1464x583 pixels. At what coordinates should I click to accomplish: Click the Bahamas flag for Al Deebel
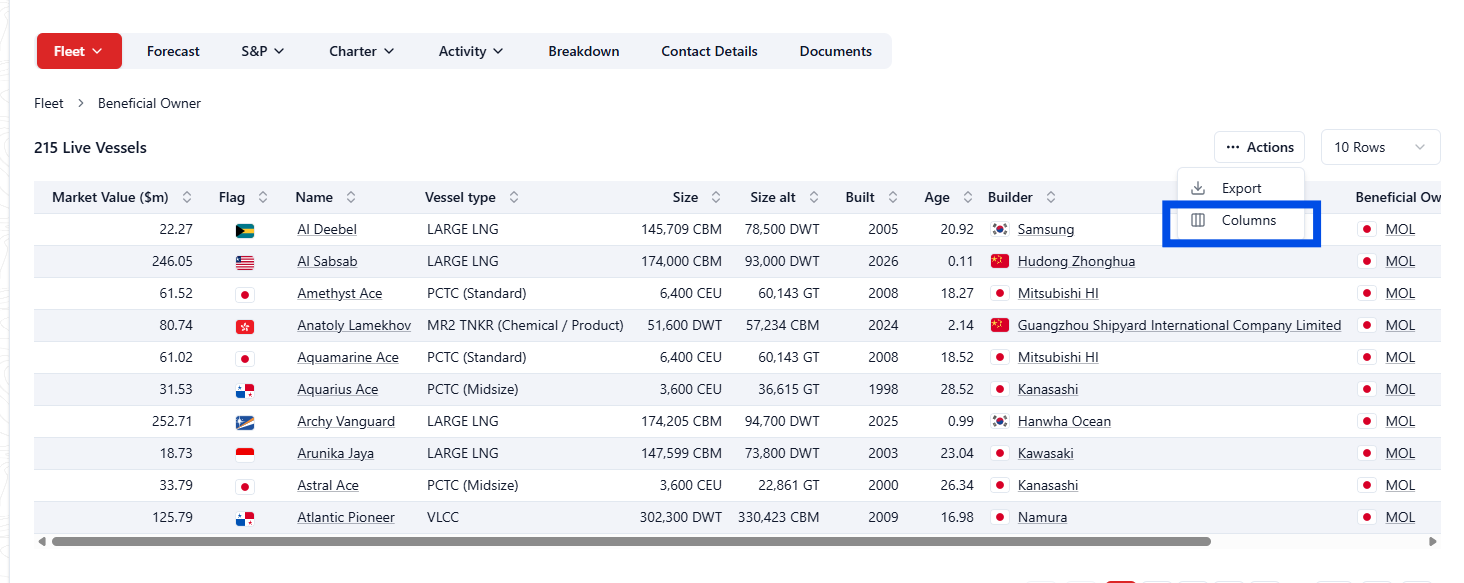tap(244, 230)
